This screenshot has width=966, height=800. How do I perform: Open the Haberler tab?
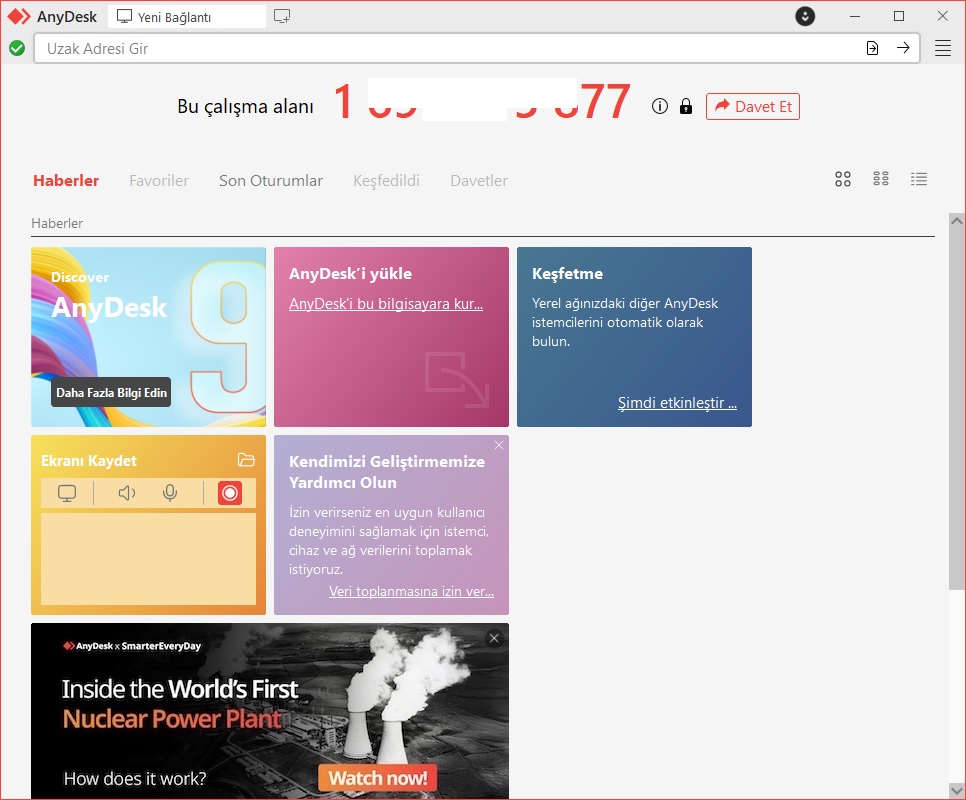pos(66,180)
